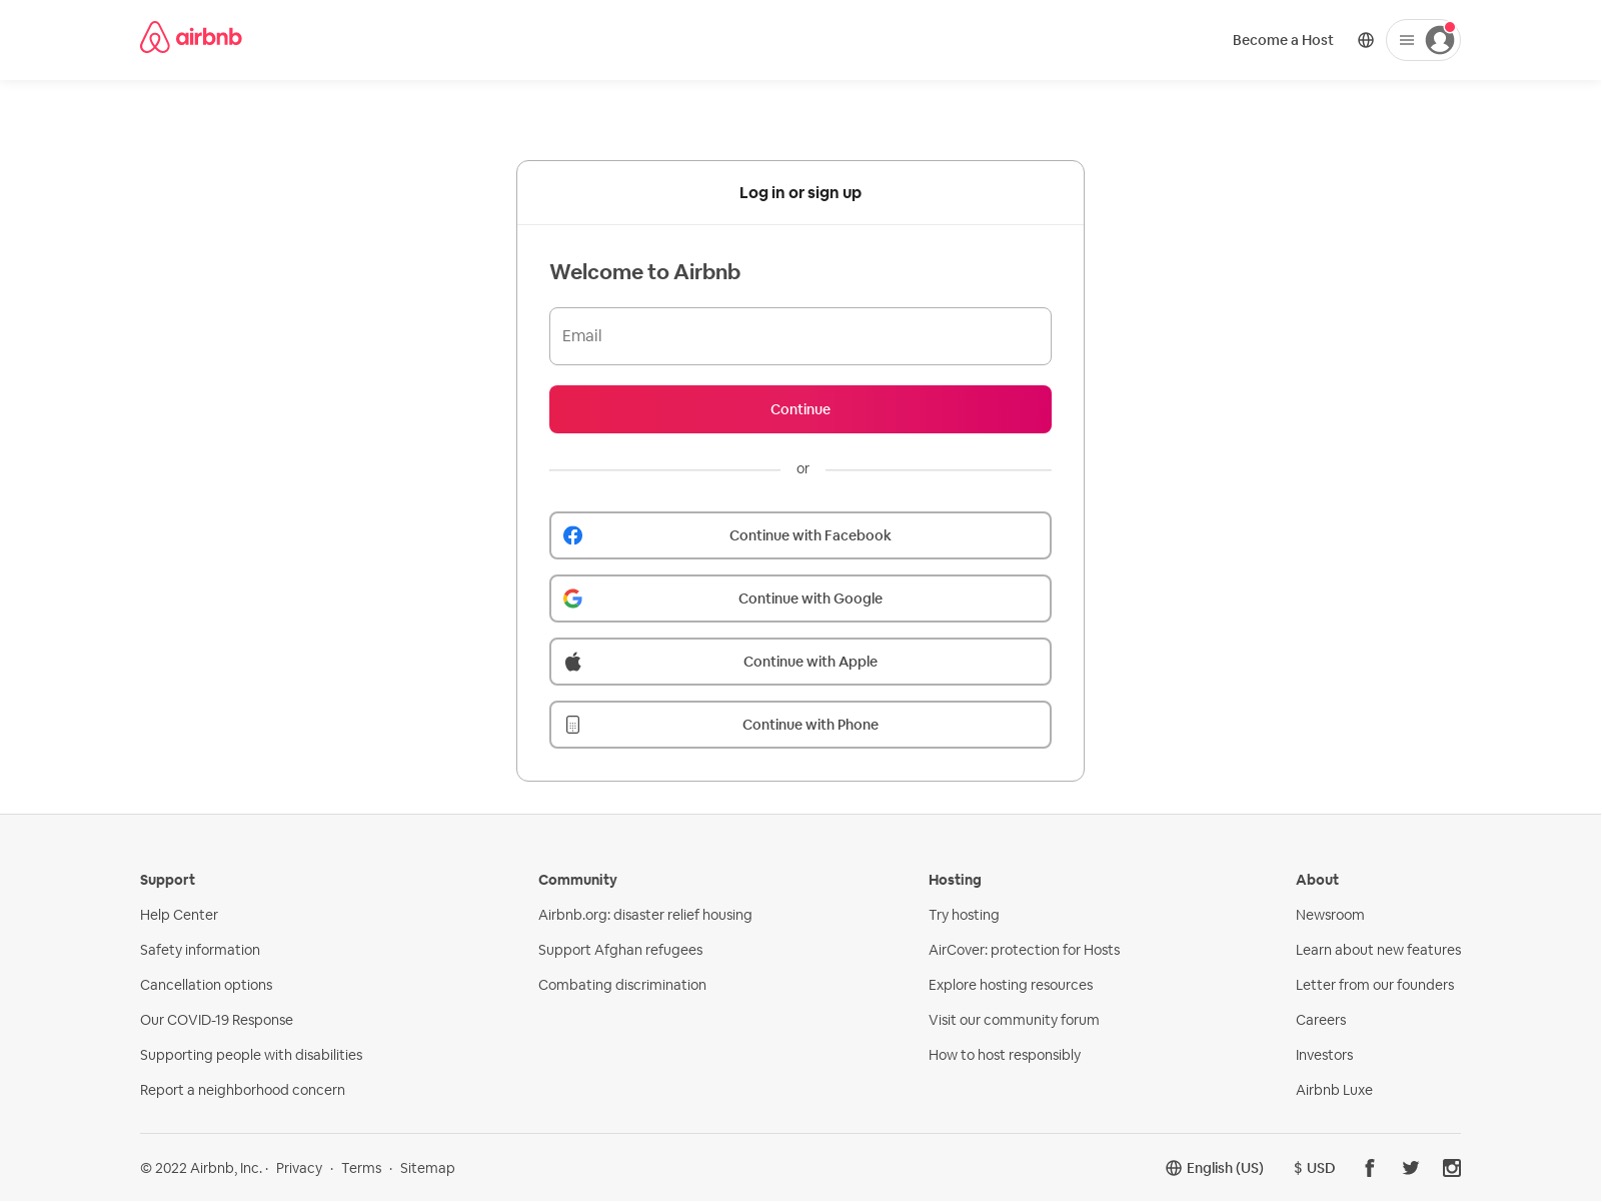Click the Airbnb logo in header
This screenshot has height=1202, width=1602.
[x=191, y=38]
